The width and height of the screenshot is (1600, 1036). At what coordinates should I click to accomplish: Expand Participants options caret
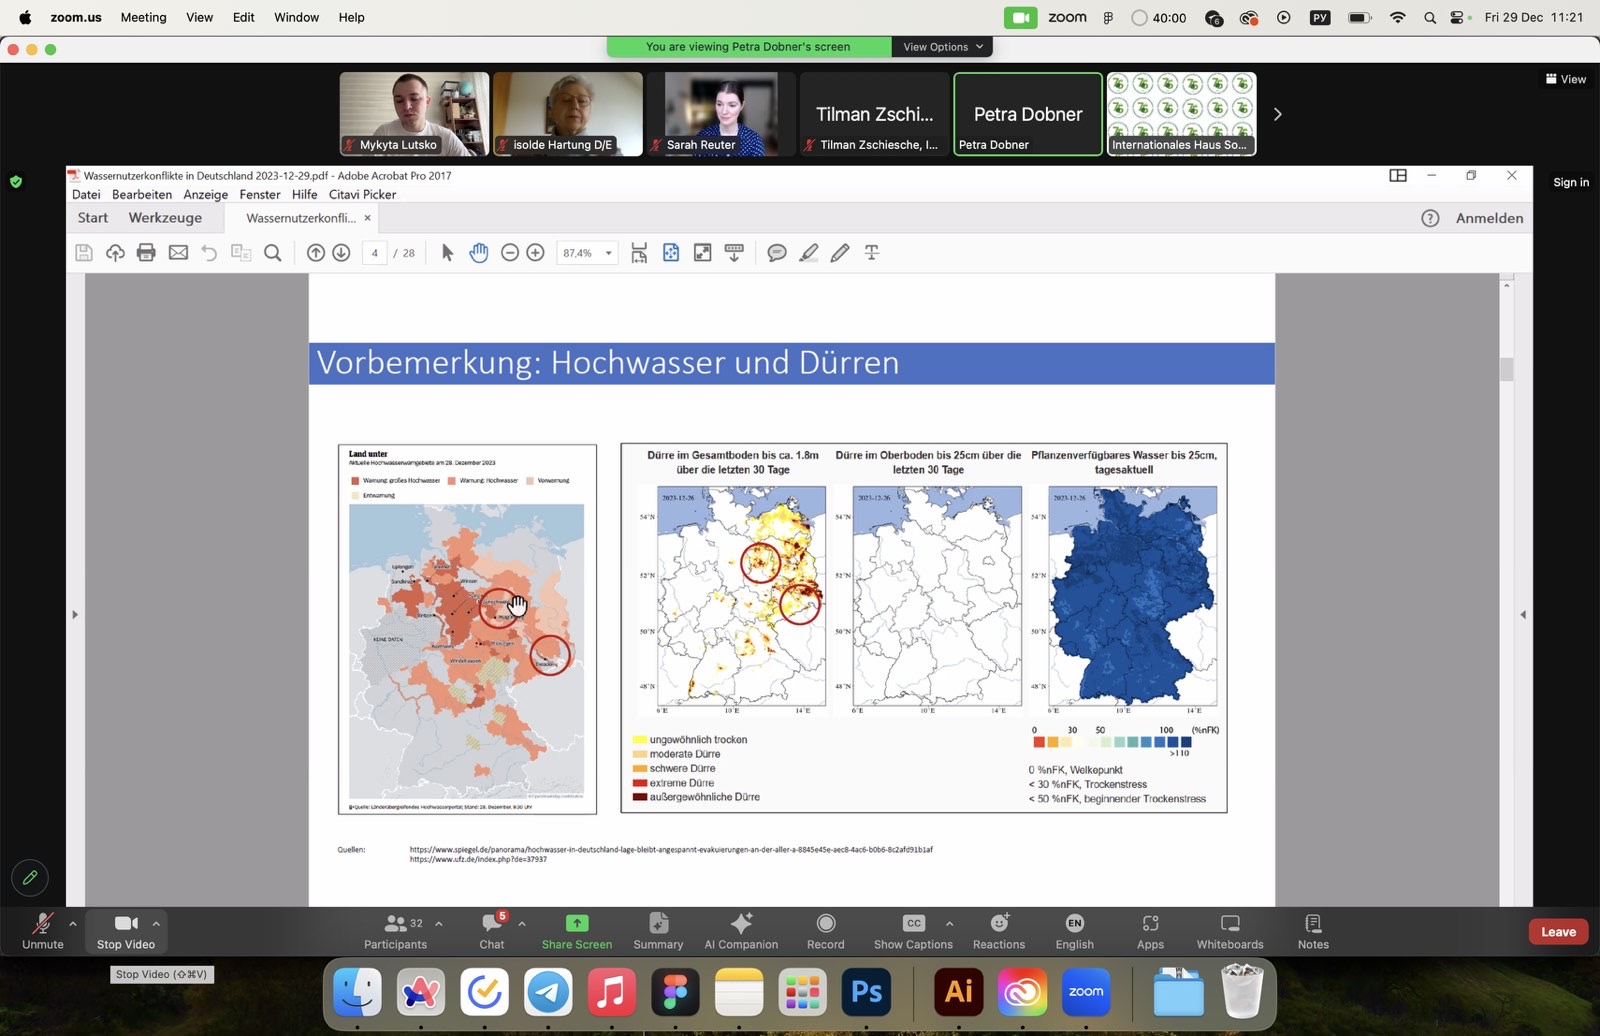(438, 923)
